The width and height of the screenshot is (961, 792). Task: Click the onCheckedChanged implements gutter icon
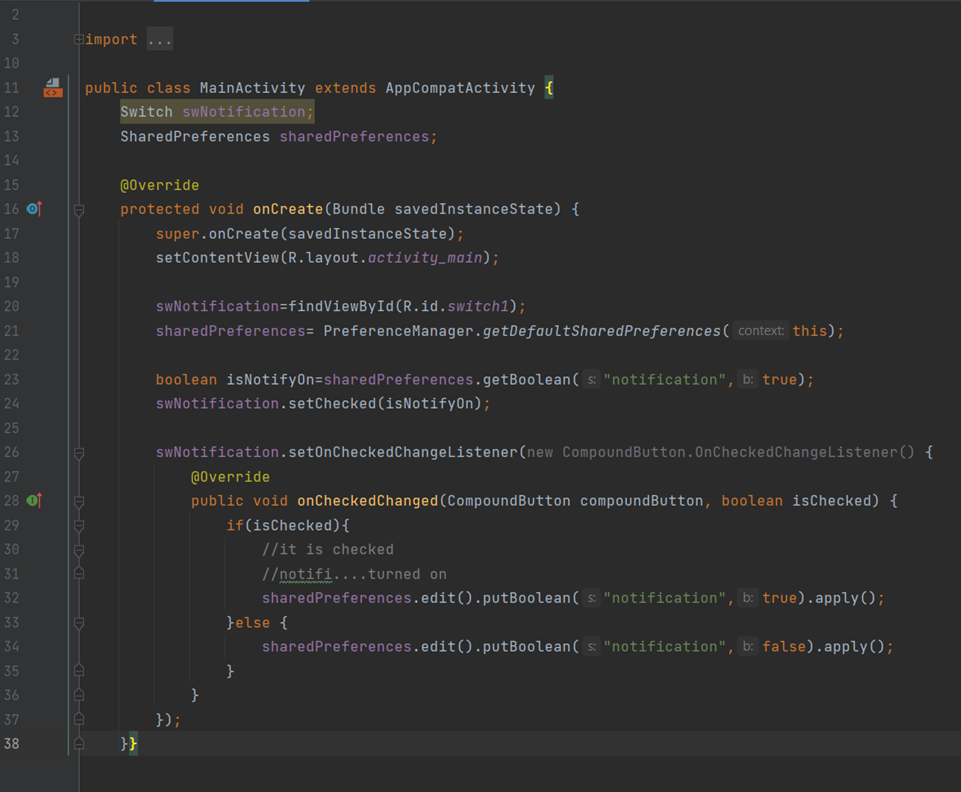coord(34,500)
